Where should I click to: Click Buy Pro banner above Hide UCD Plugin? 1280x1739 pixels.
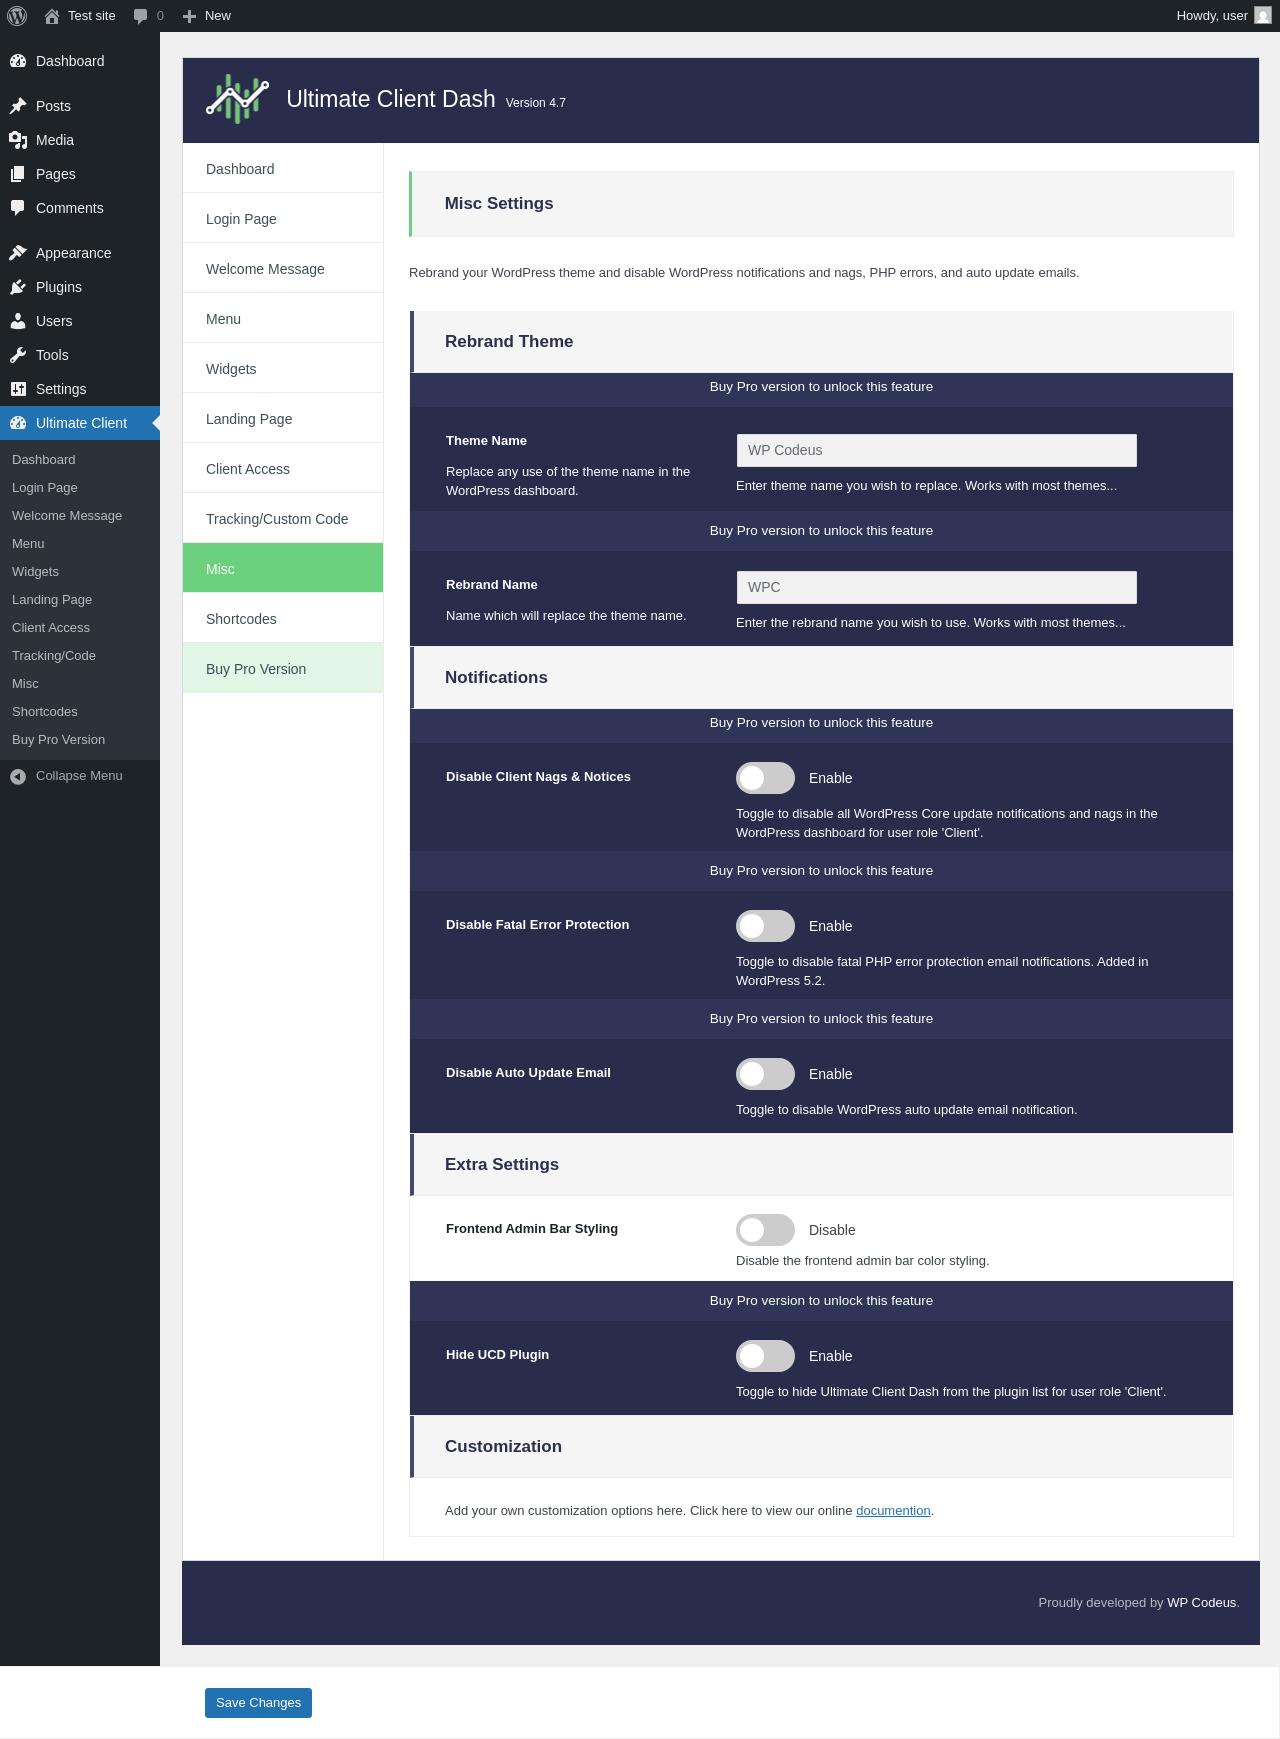pos(821,1301)
